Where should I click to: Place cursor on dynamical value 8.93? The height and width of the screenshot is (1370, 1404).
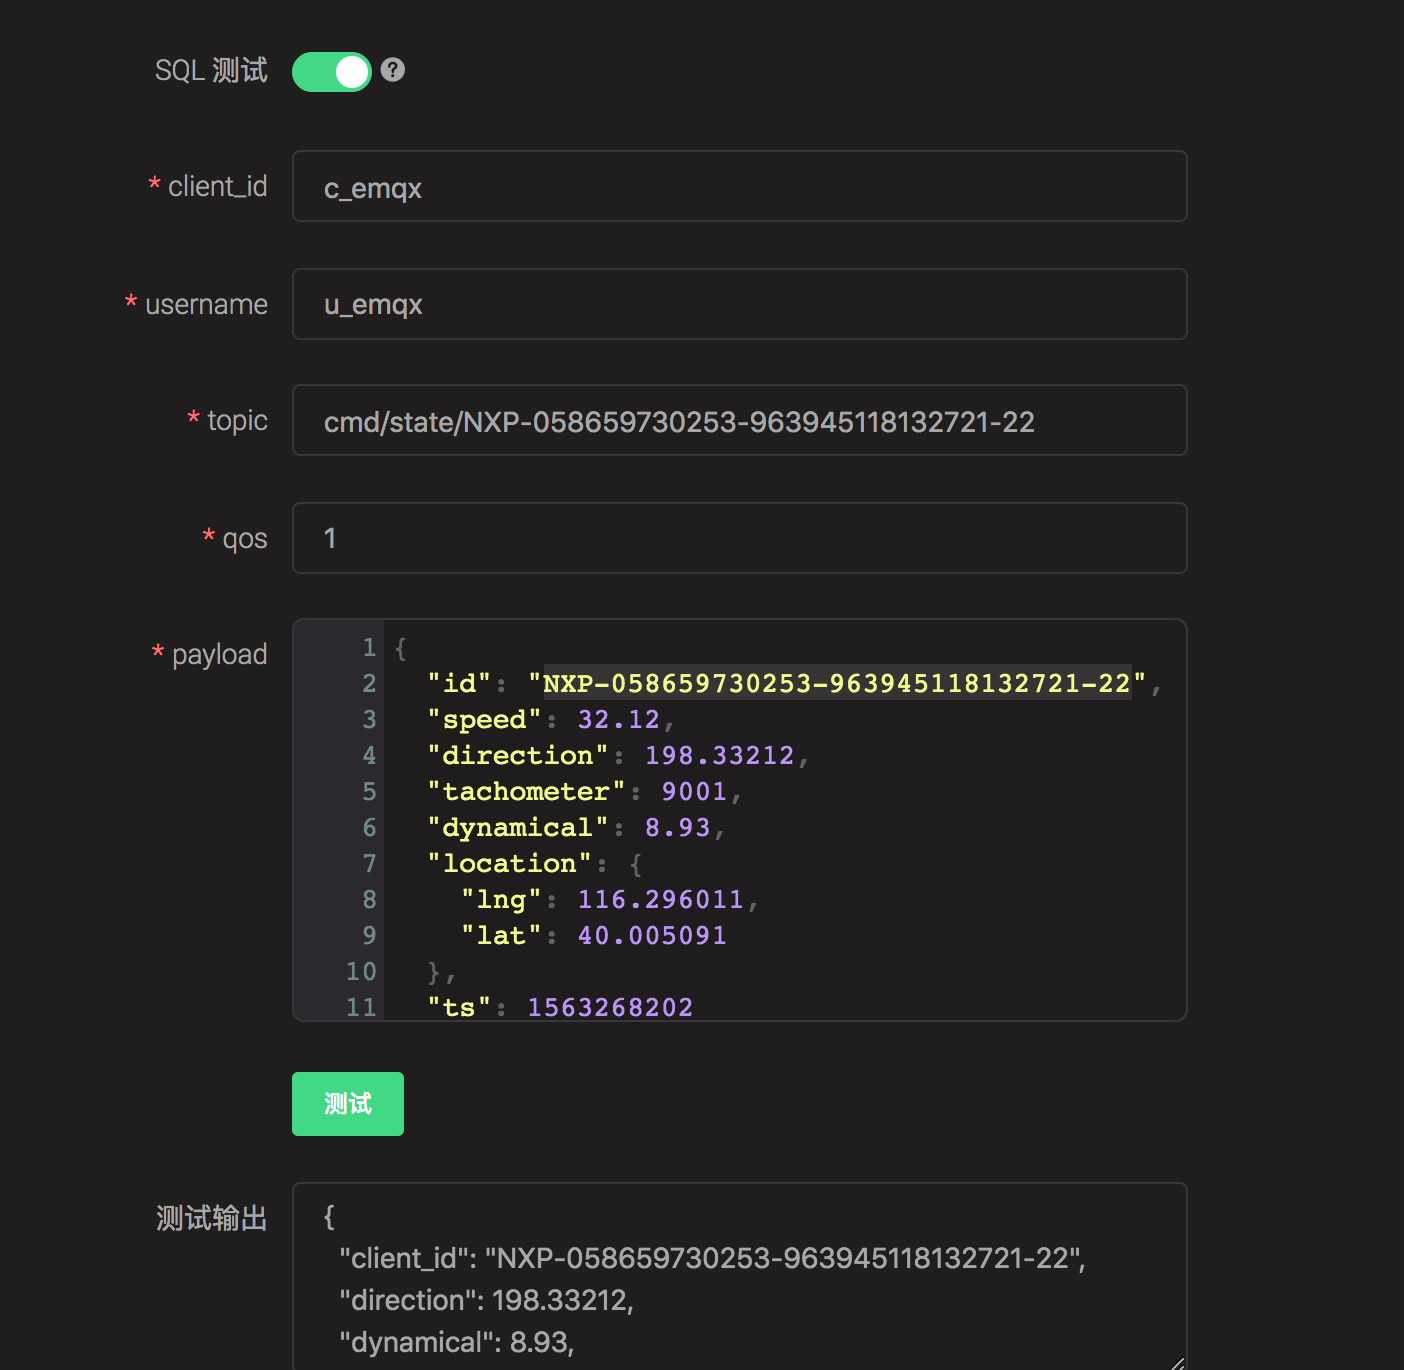point(677,828)
